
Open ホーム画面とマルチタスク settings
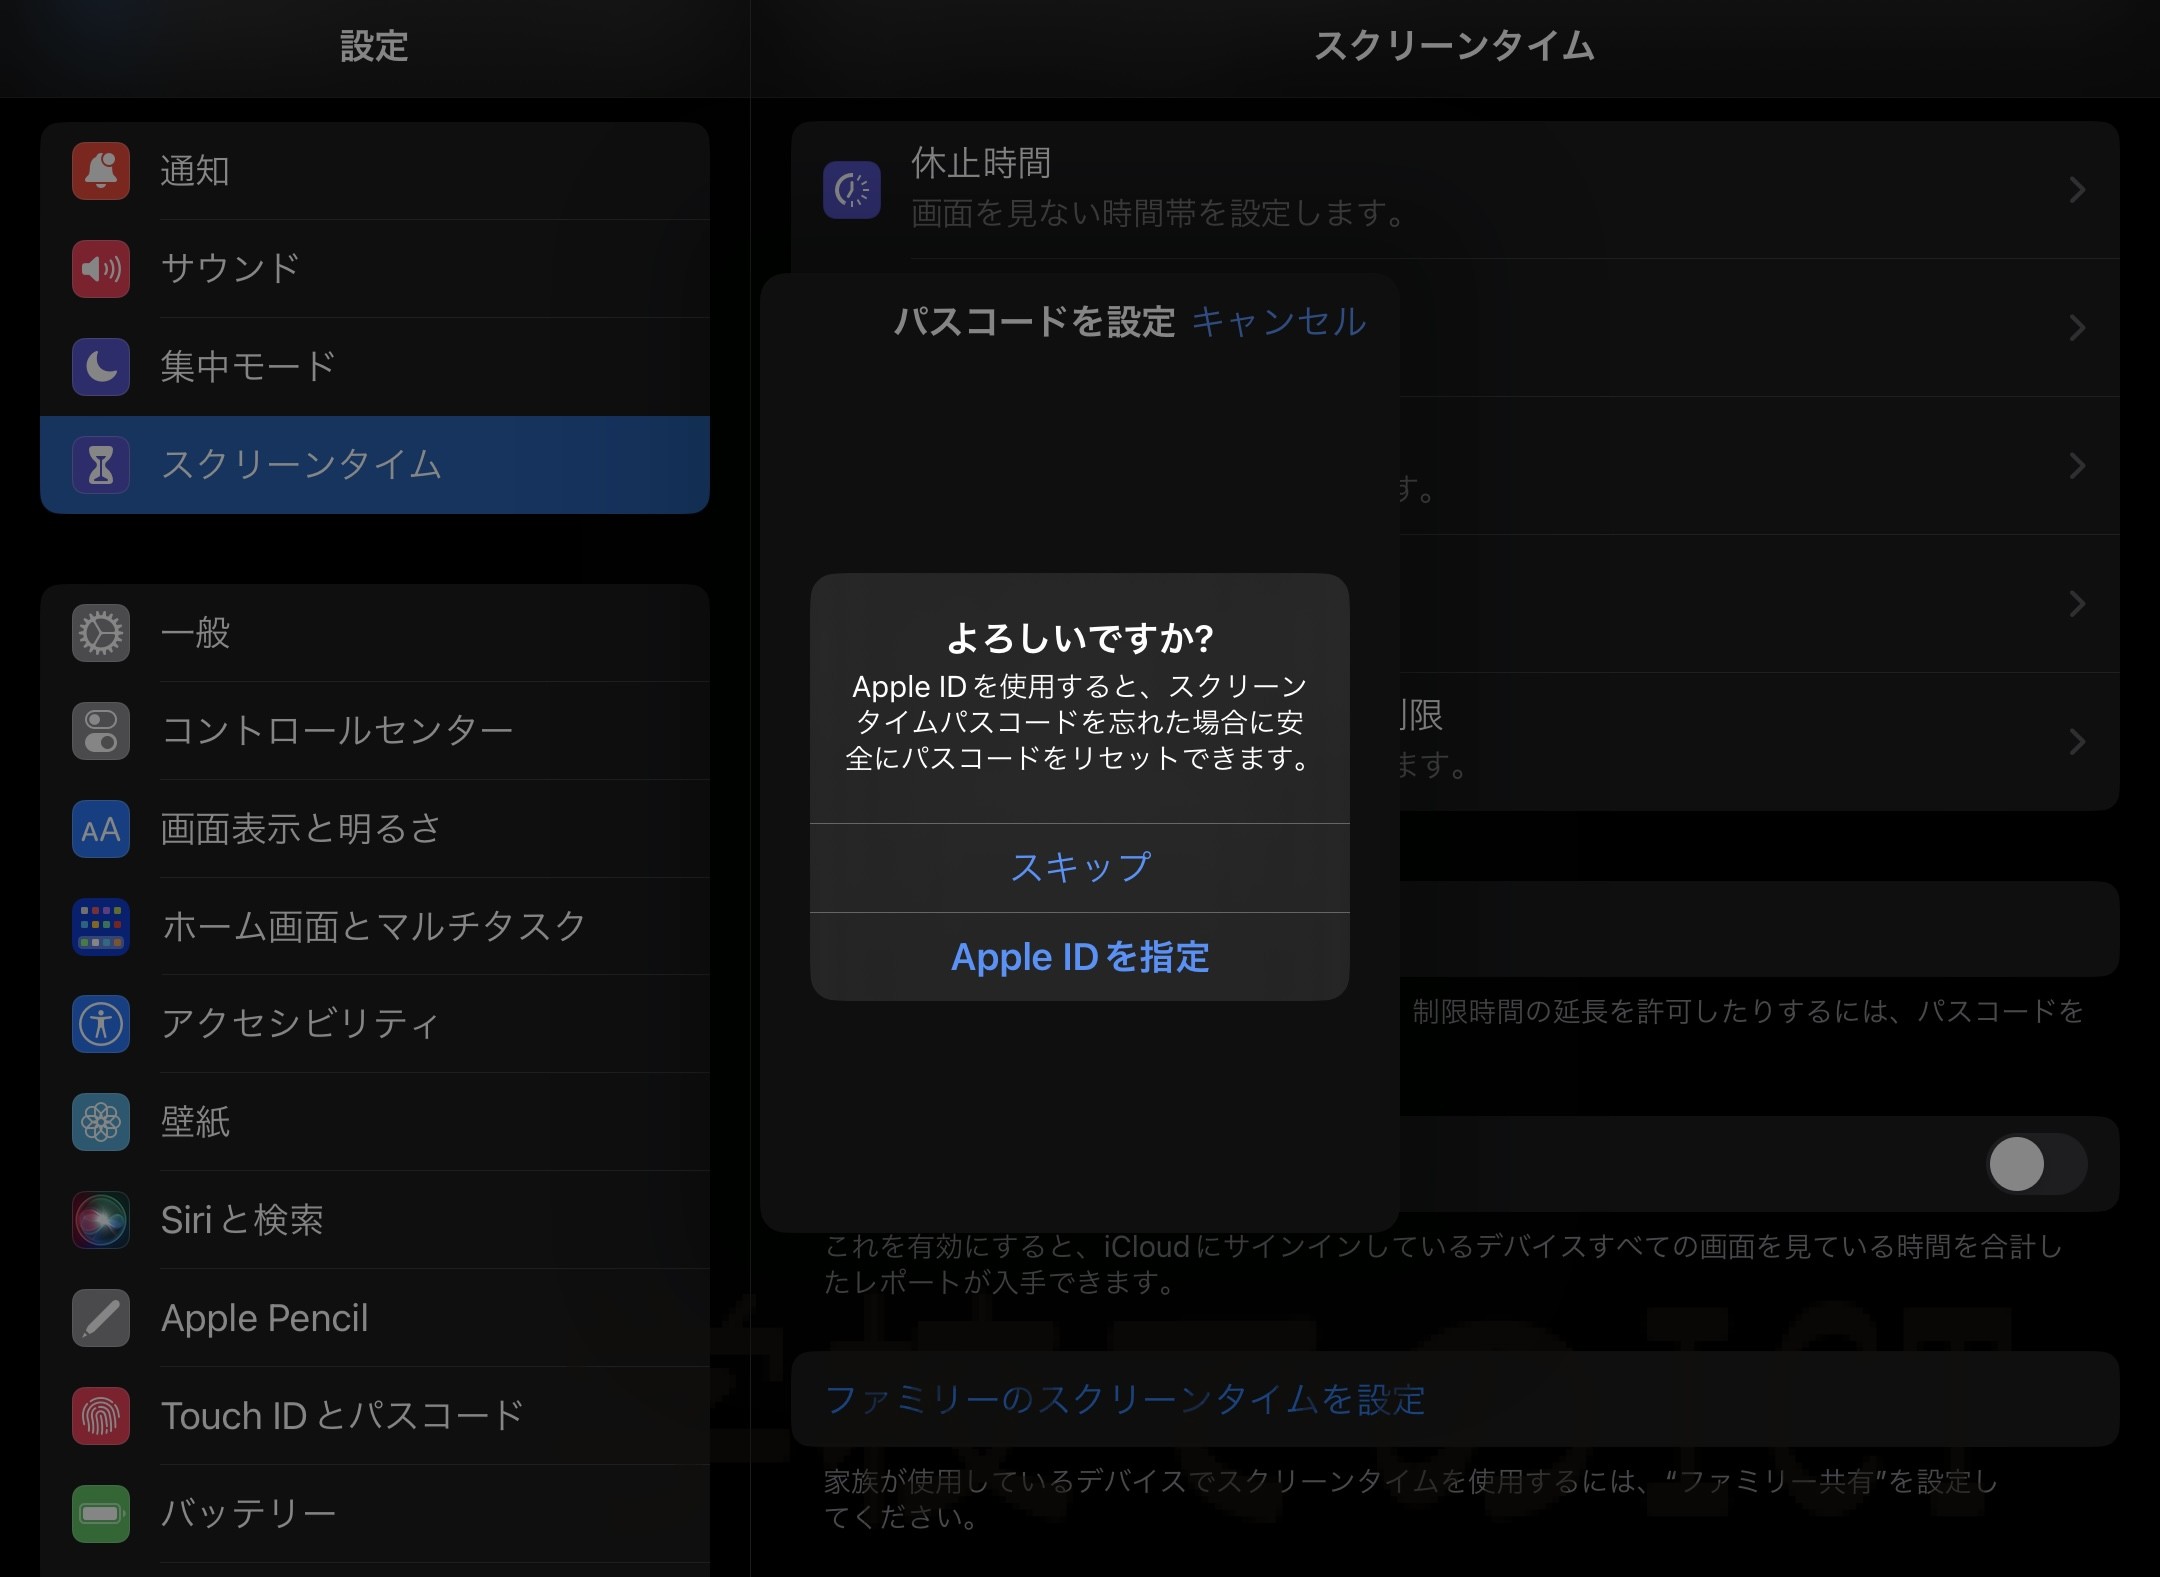tap(375, 927)
